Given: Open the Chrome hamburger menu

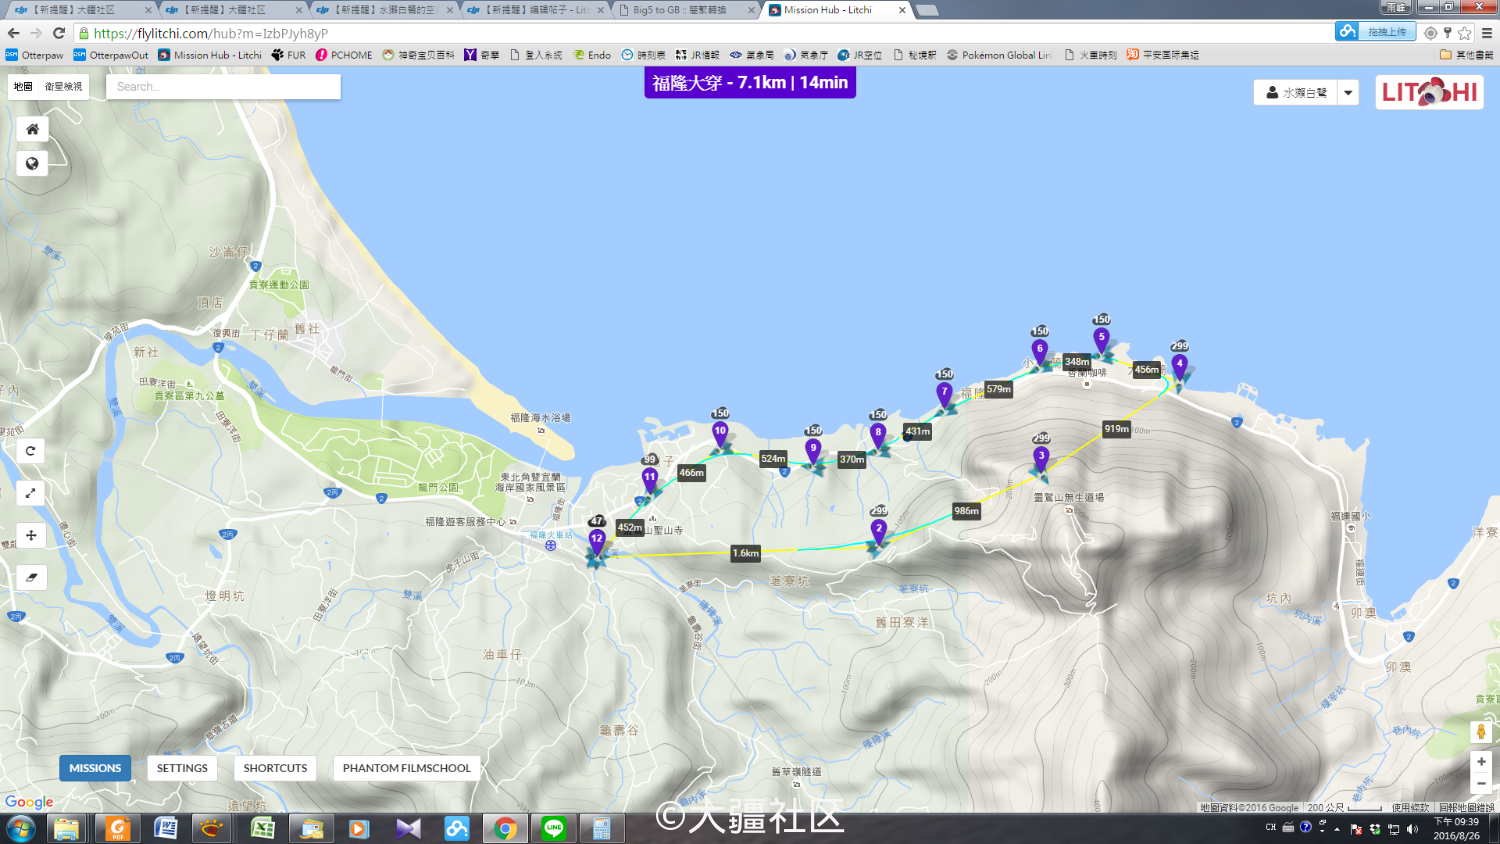Looking at the screenshot, I should coord(1486,33).
